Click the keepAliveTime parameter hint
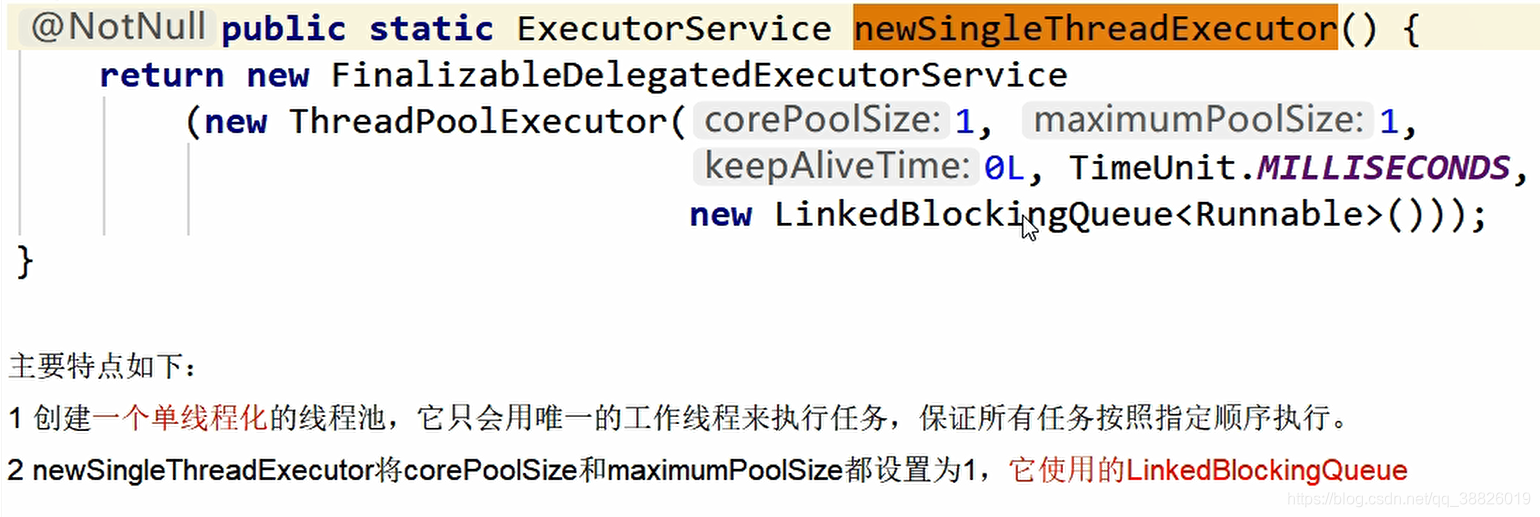1540x517 pixels. 834,167
